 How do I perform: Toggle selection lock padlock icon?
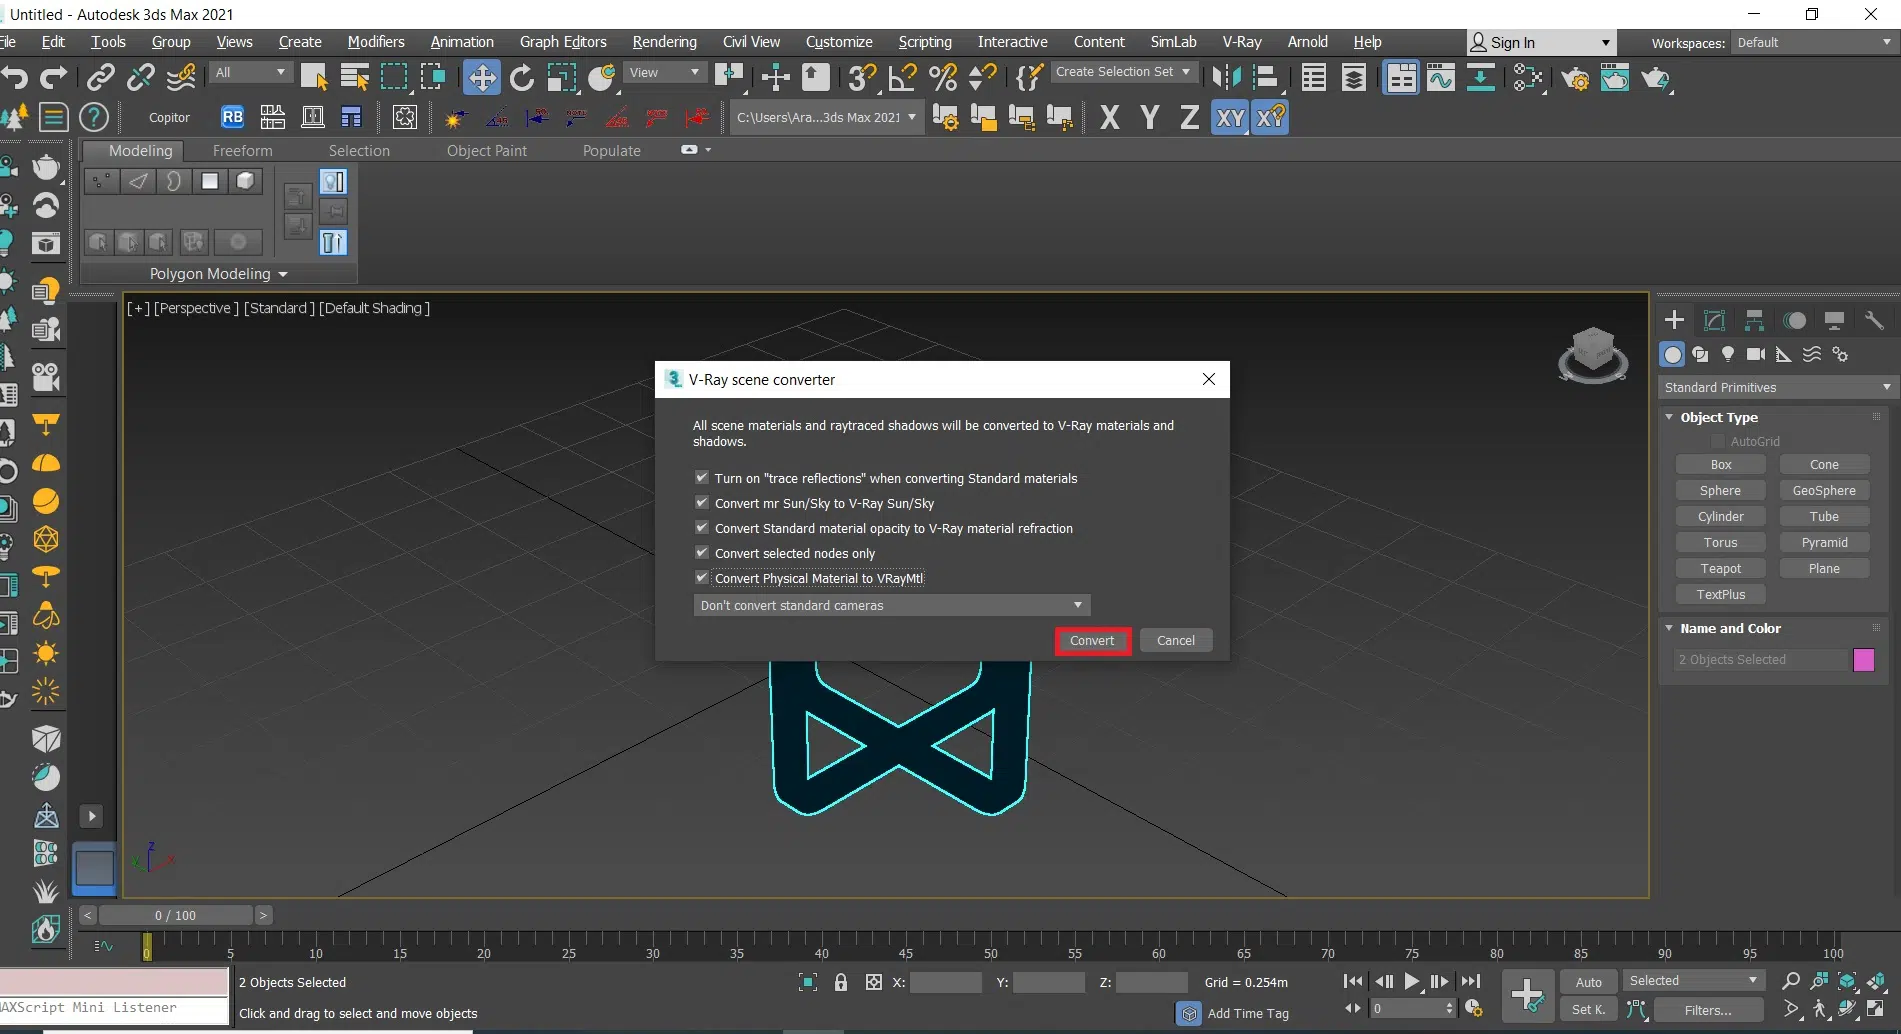coord(840,982)
